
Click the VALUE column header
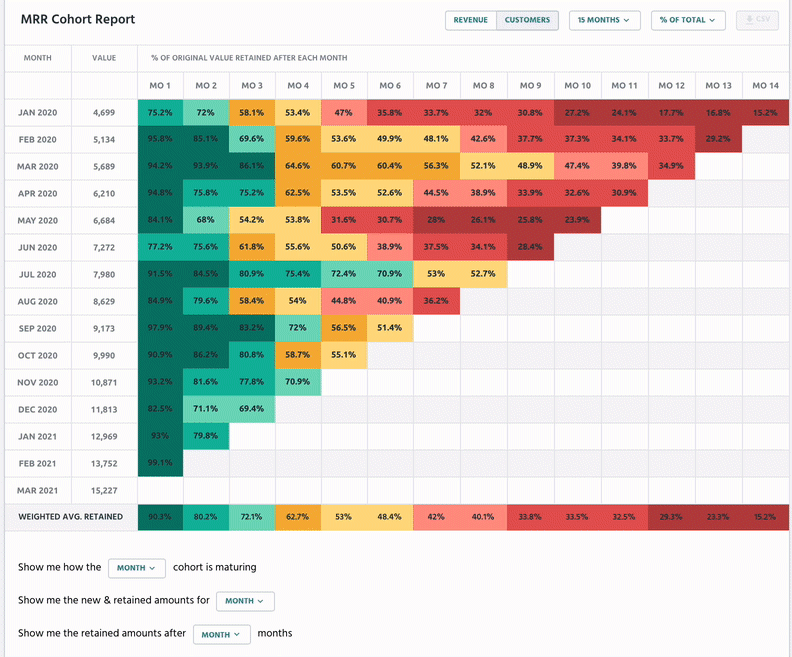[x=104, y=58]
